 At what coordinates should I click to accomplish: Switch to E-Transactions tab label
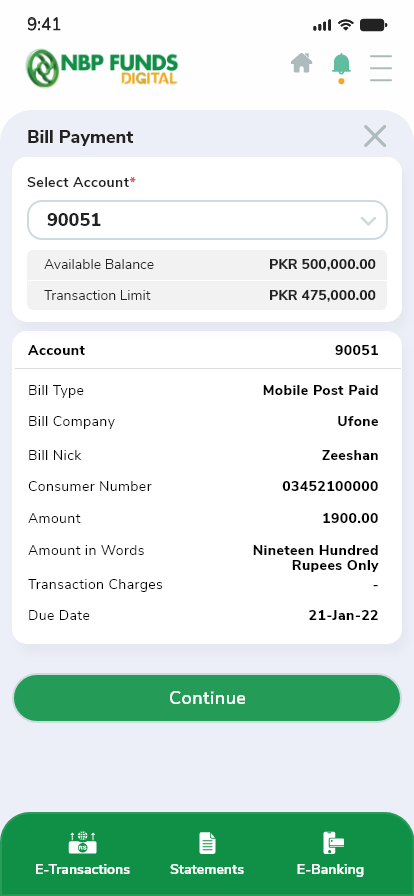[83, 869]
